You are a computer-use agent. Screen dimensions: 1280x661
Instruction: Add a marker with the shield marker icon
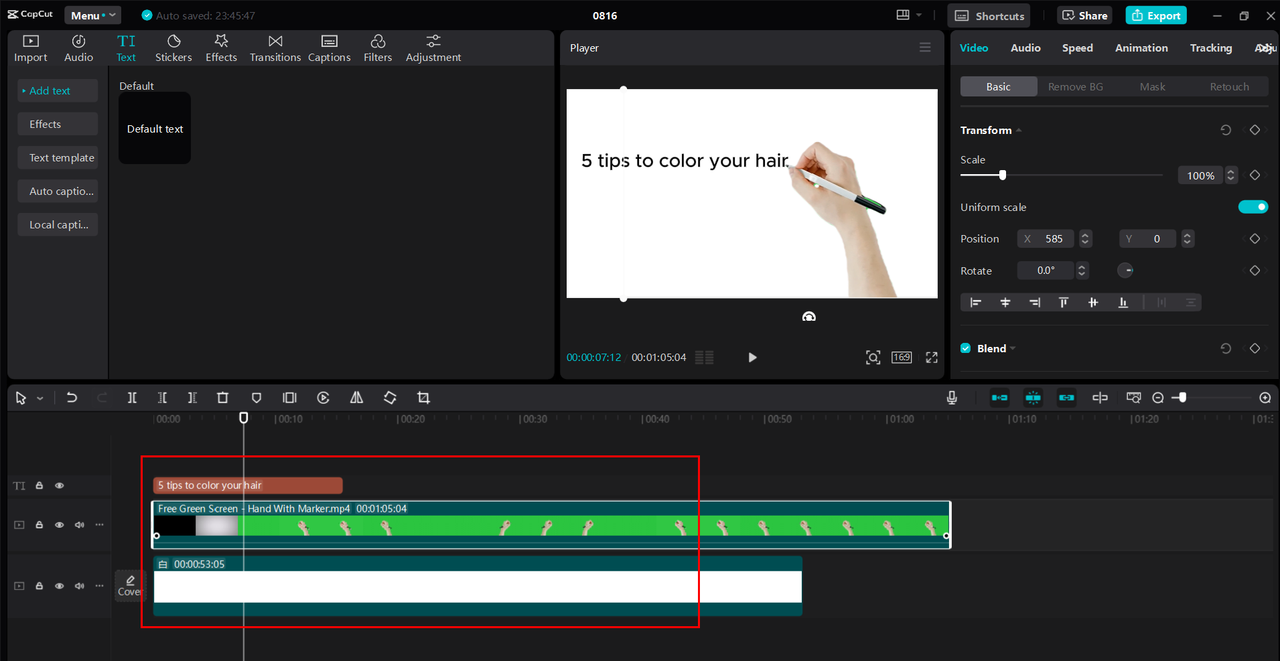pyautogui.click(x=256, y=398)
